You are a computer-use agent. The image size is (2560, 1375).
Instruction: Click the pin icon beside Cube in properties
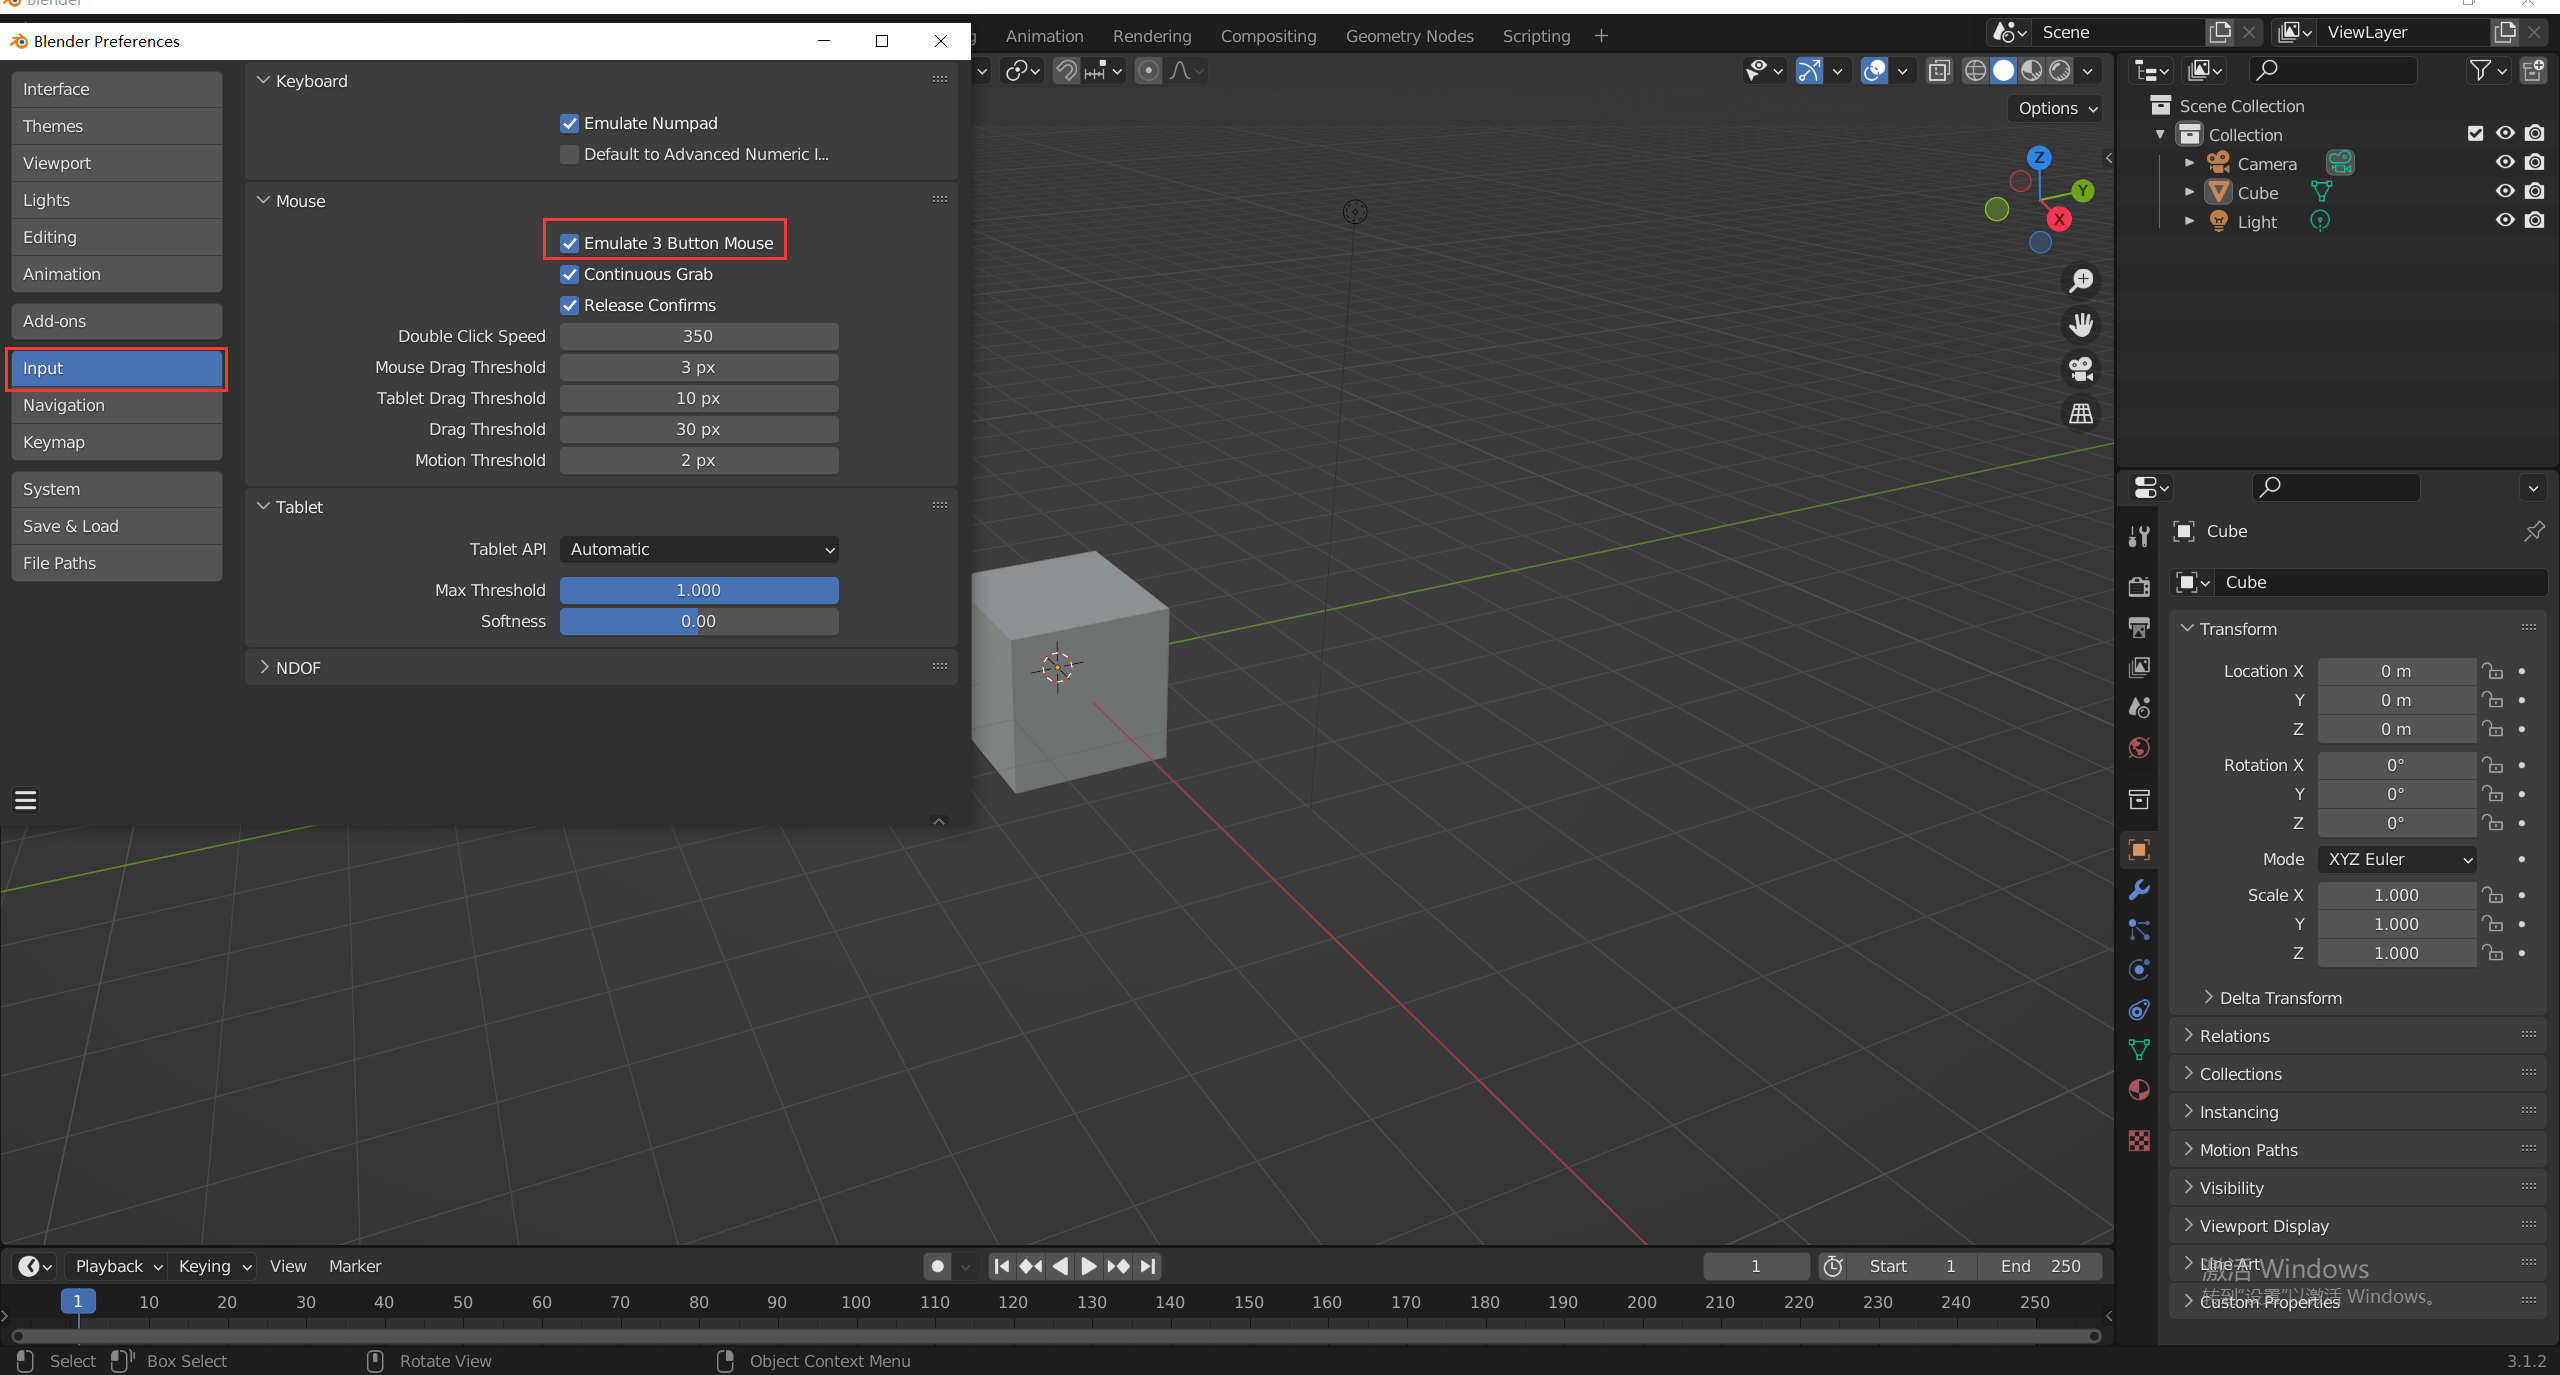2533,531
